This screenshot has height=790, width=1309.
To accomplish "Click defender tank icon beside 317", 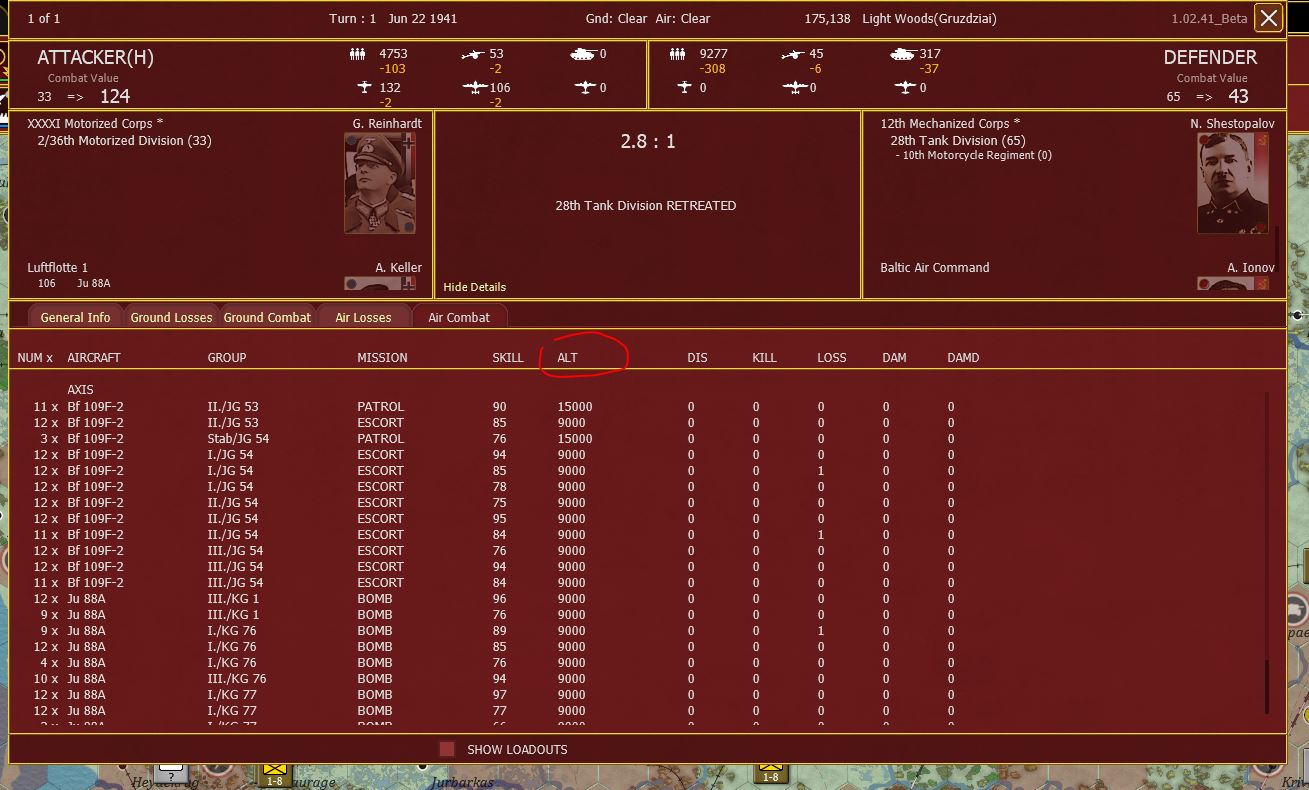I will pos(903,54).
